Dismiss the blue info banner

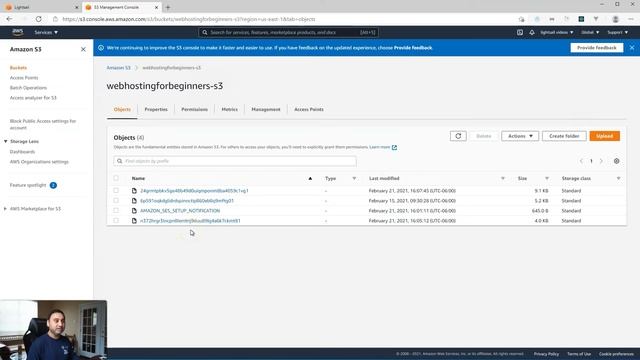point(632,48)
